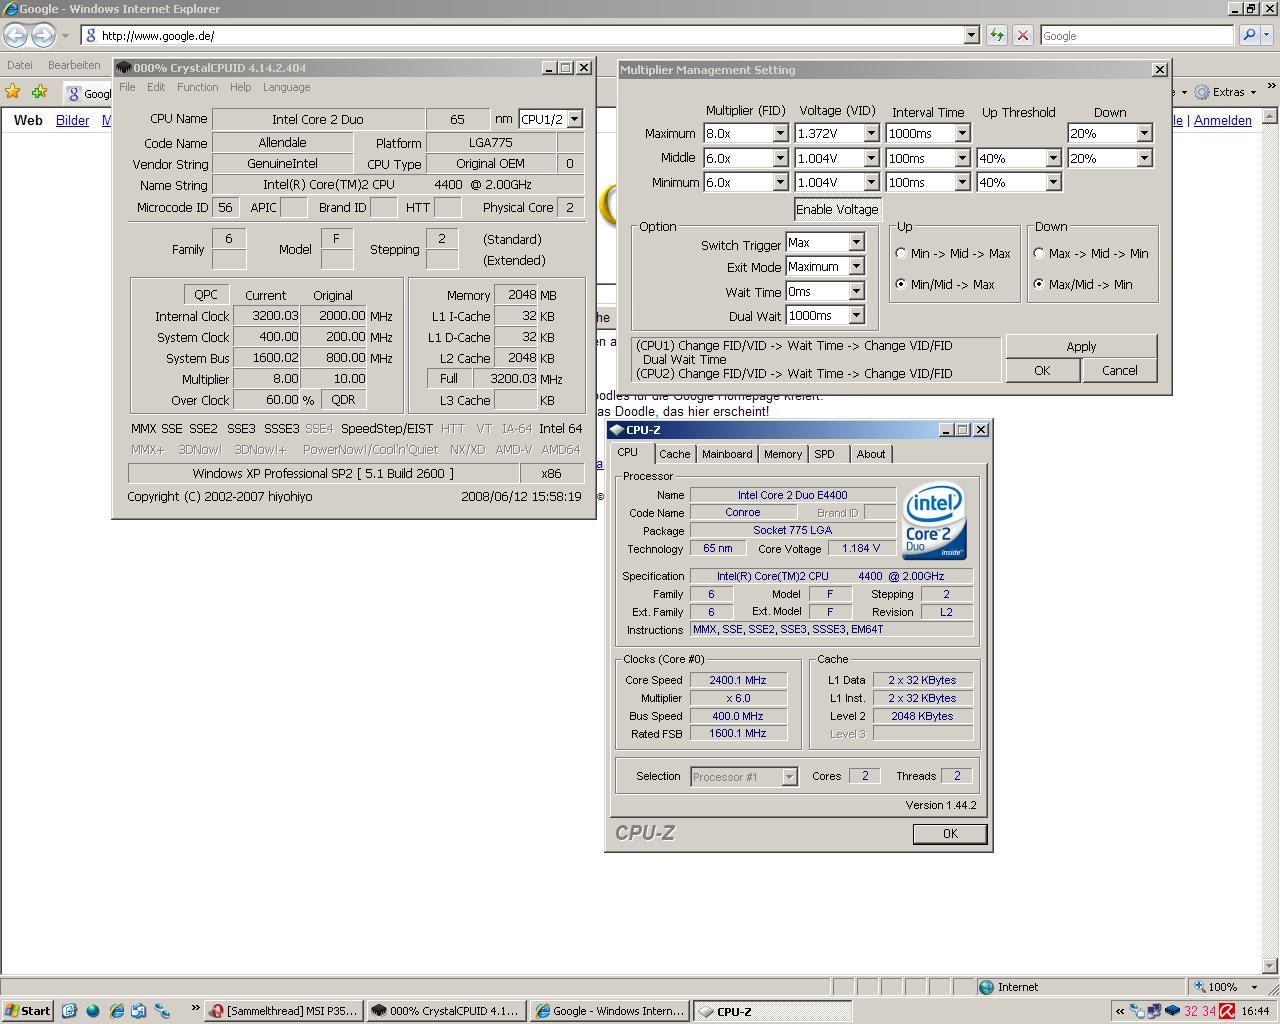Click the Bilder link on Google page

(72, 120)
